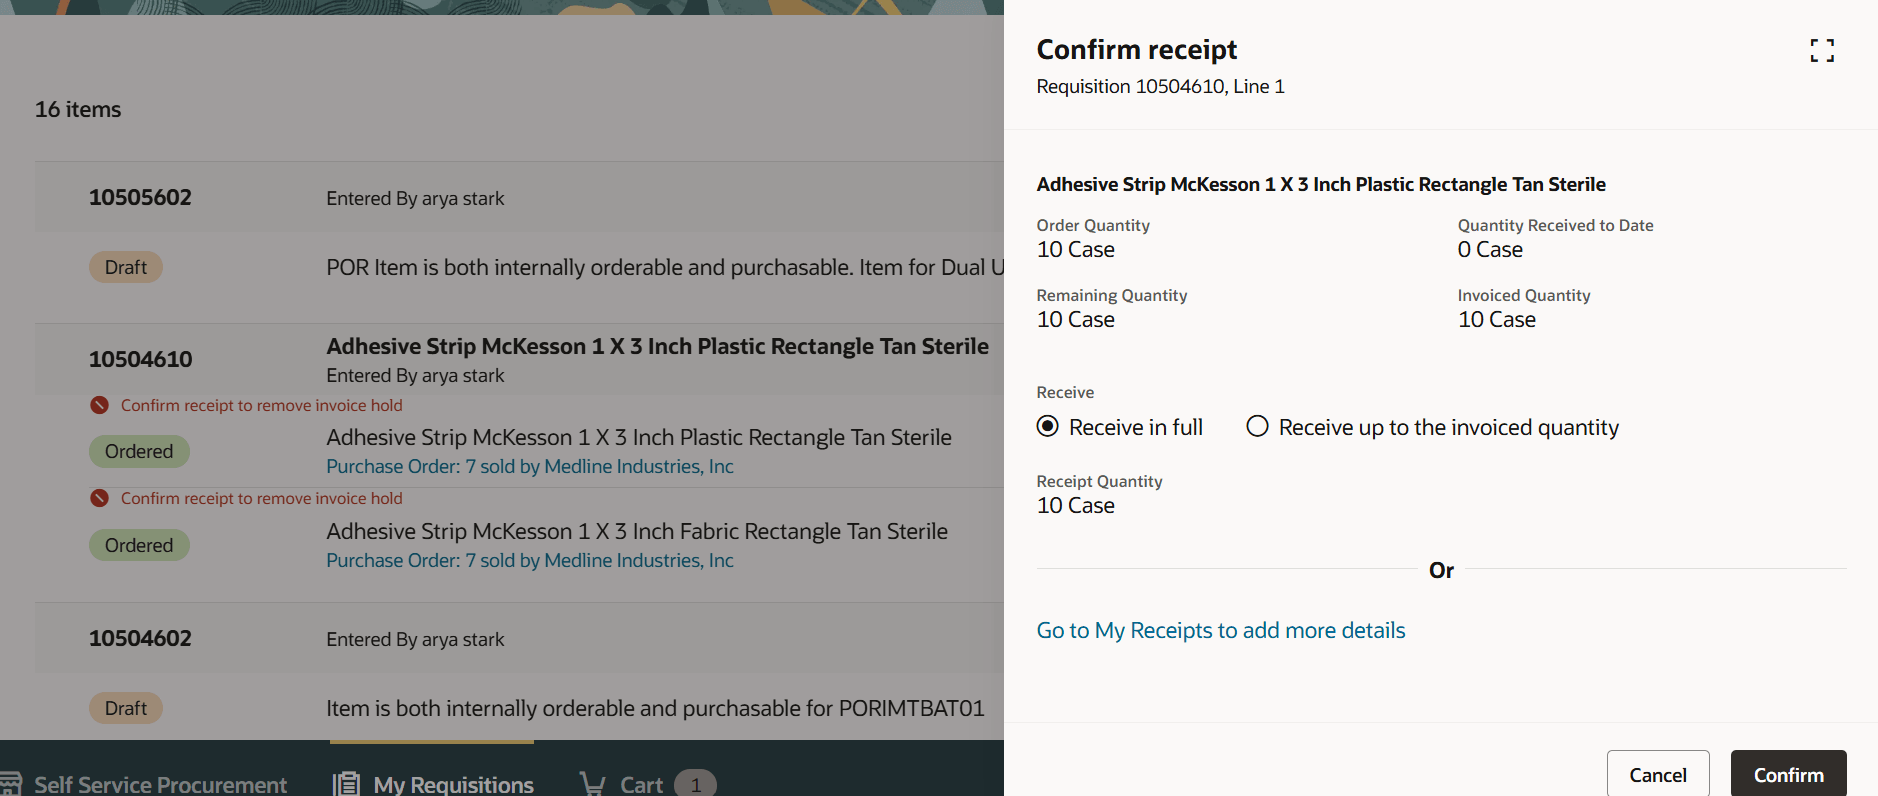Open the Self Service Procurement tab
This screenshot has height=796, width=1878.
160,784
